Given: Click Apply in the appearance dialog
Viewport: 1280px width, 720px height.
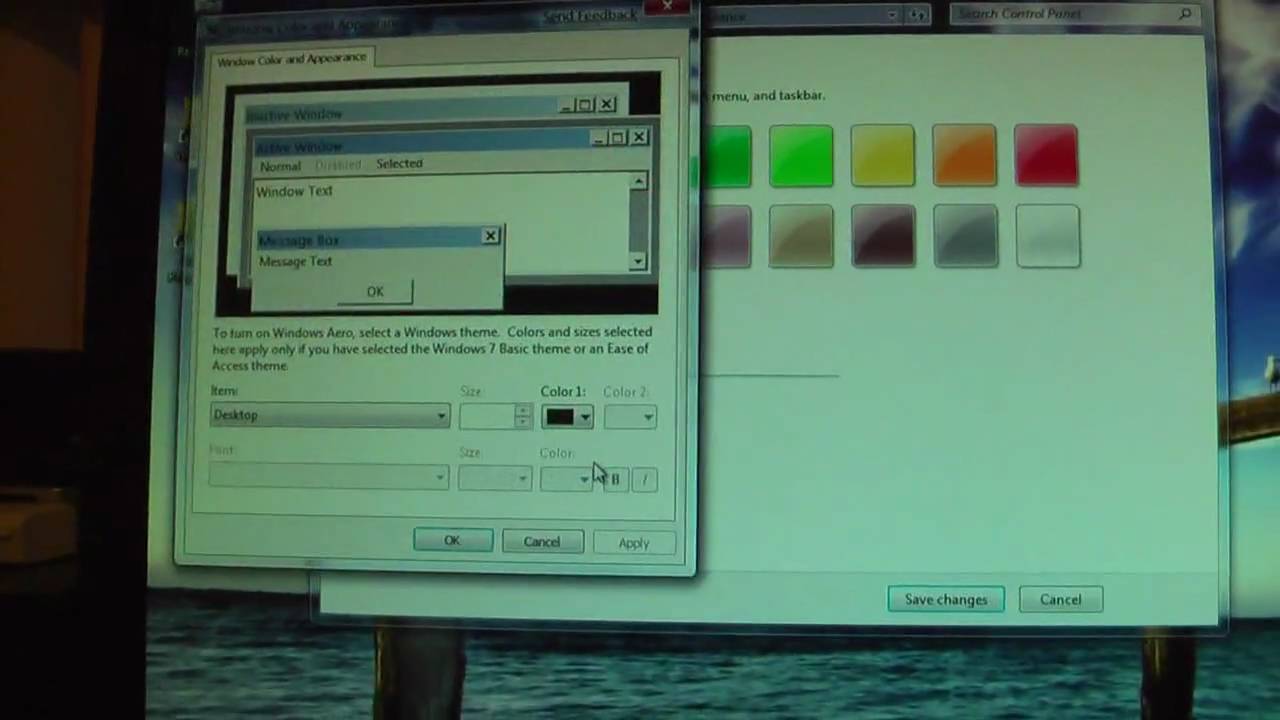Looking at the screenshot, I should click(x=633, y=543).
